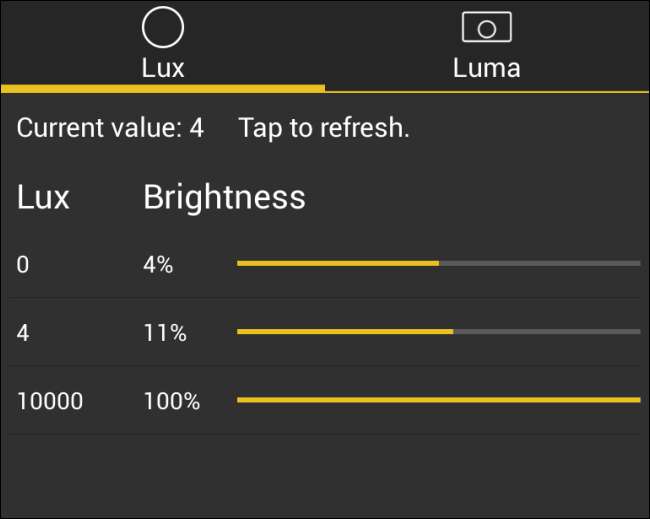Tap the 11% brightness value
650x519 pixels.
coord(165,333)
